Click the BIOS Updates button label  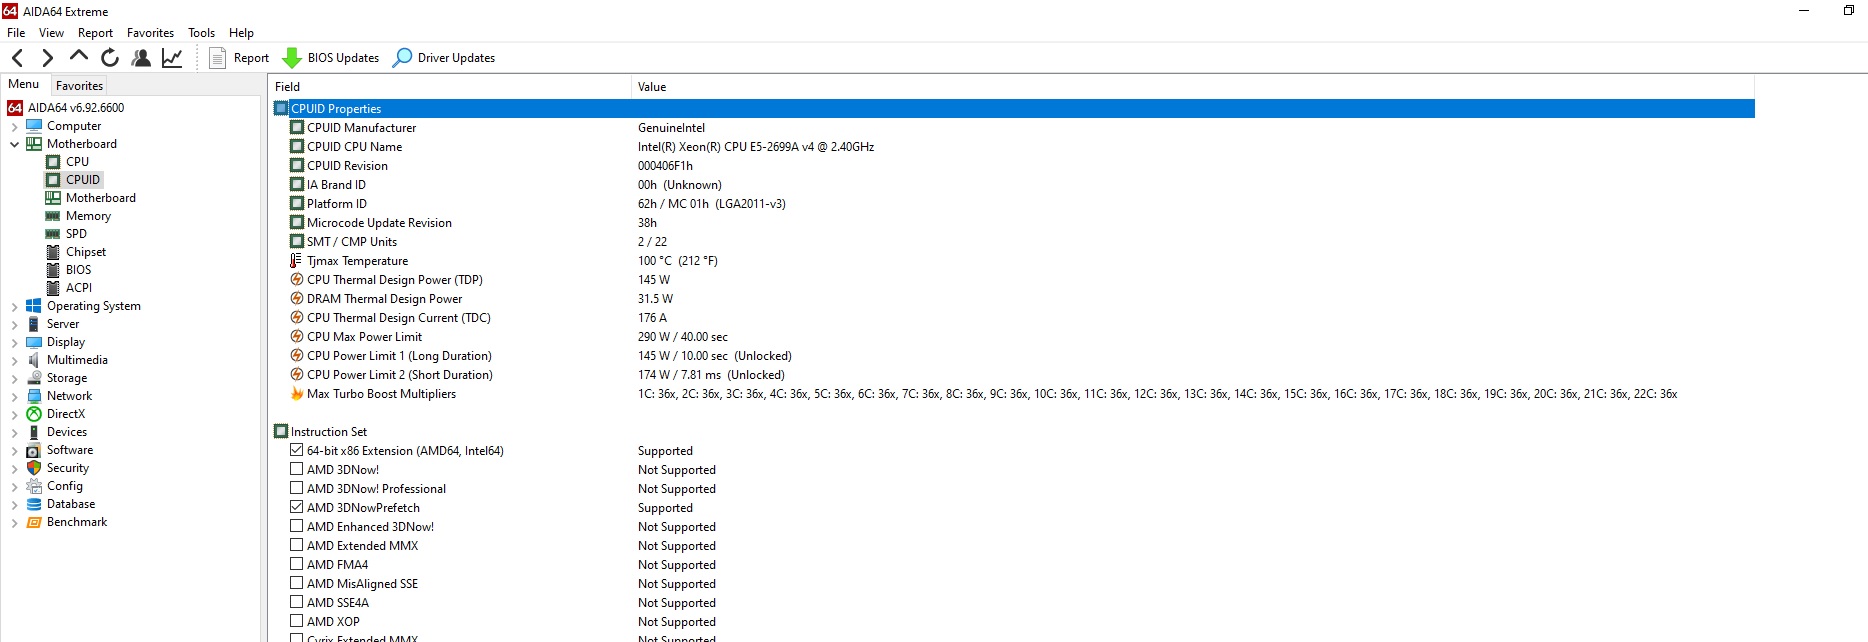pos(343,58)
